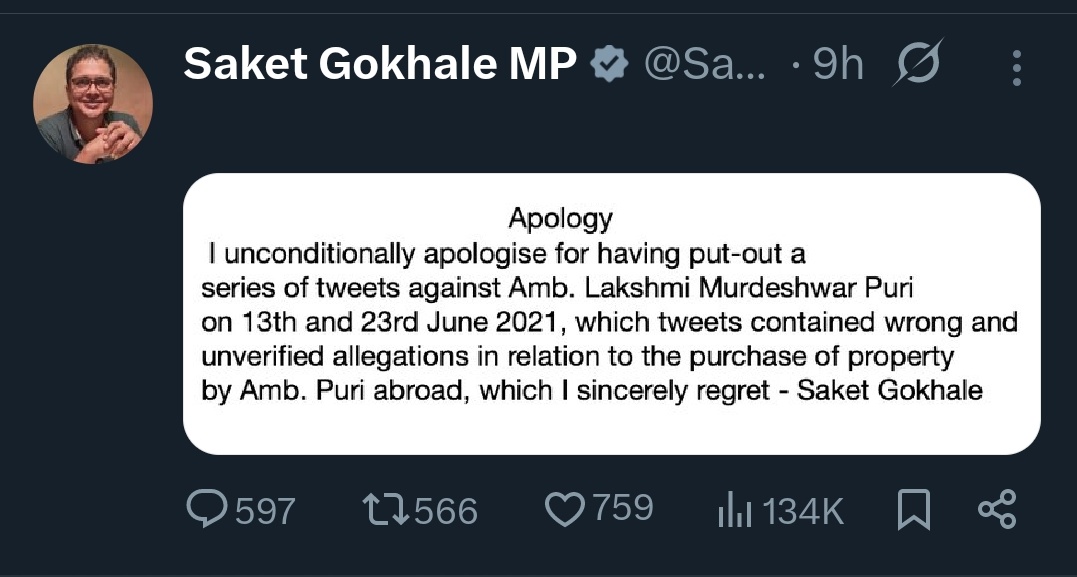Open Saket Gokhale's profile picture

click(92, 103)
